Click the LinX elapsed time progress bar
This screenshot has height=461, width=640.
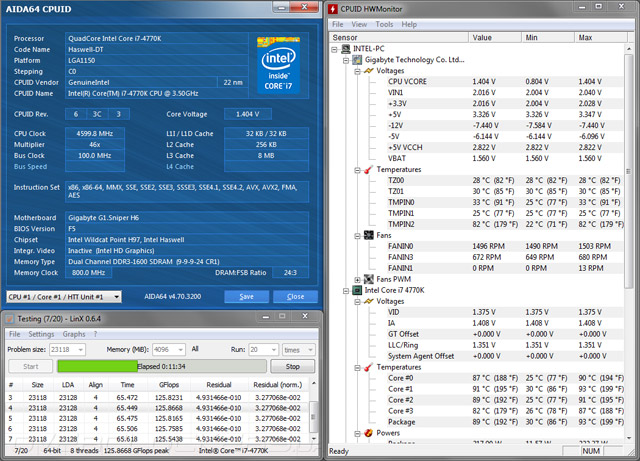[x=162, y=366]
